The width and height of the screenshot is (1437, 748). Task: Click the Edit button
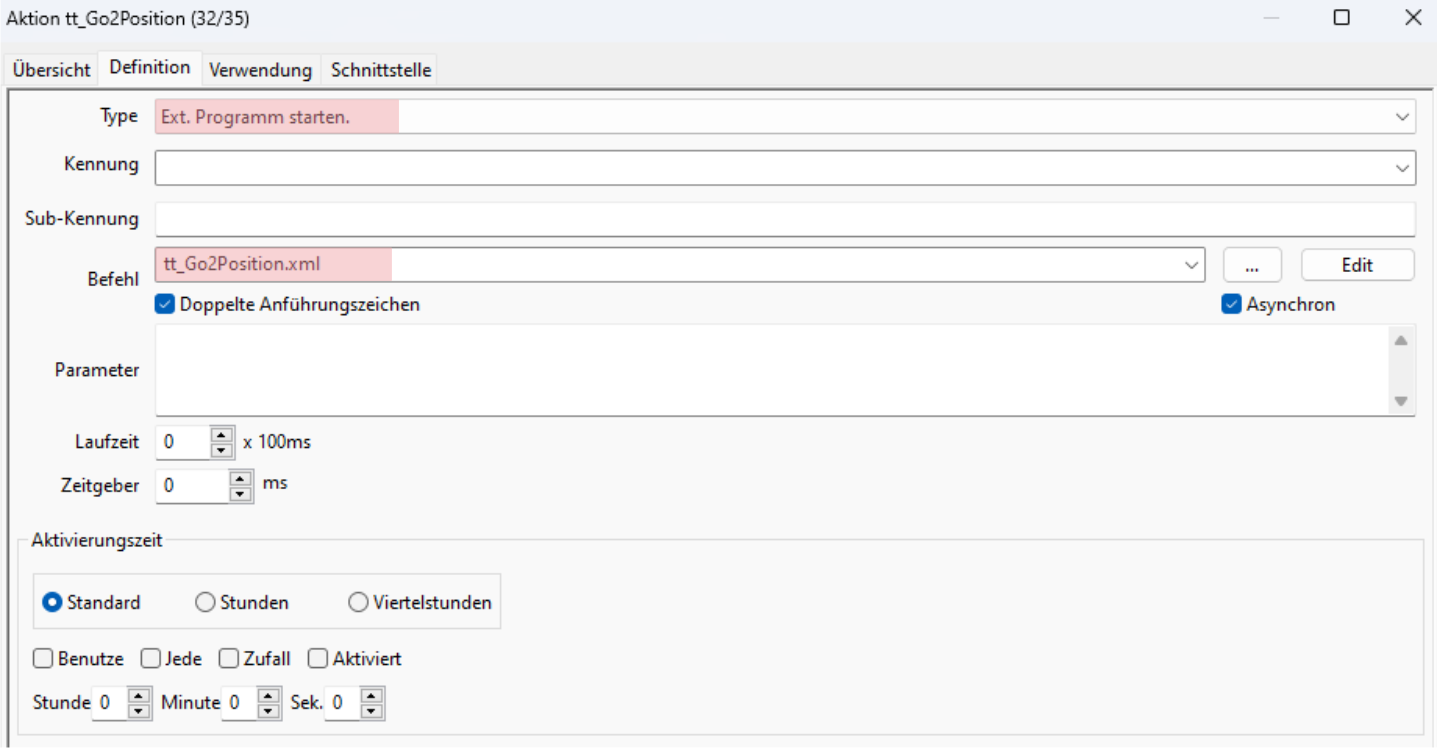(1357, 265)
